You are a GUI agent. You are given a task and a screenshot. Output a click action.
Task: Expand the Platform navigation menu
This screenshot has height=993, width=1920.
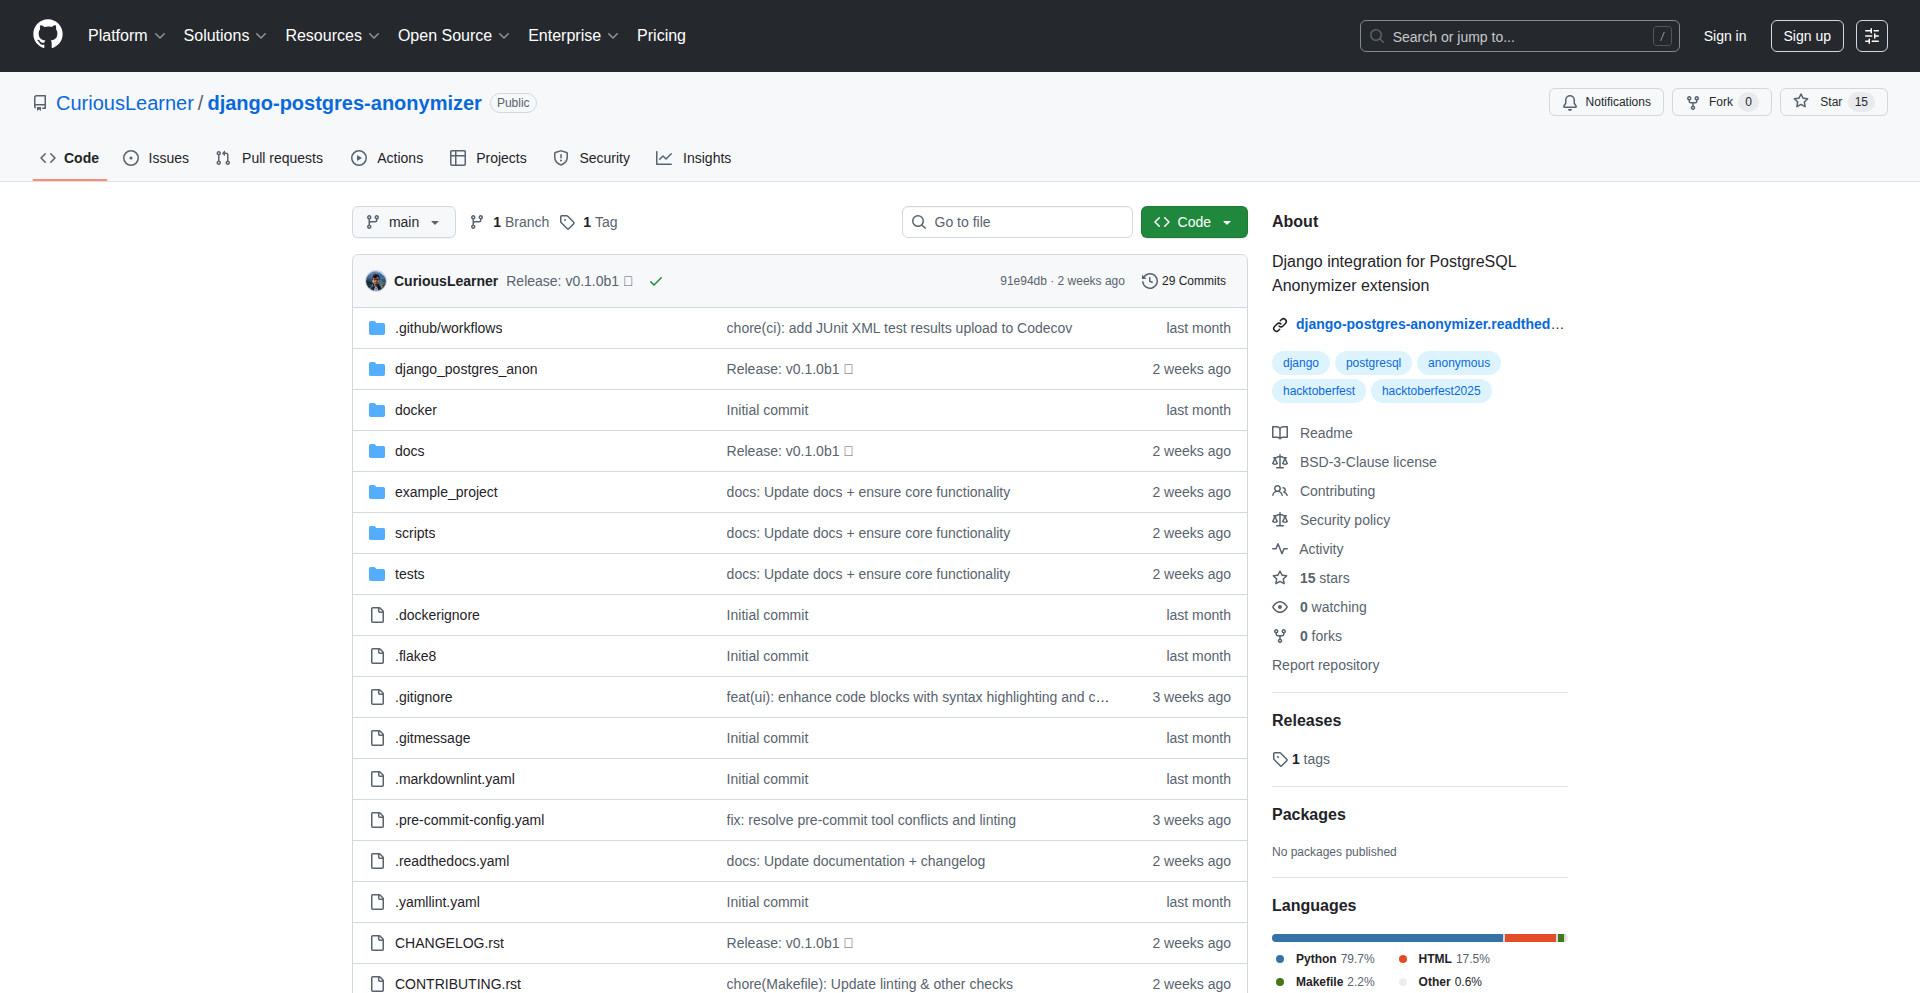(x=126, y=36)
